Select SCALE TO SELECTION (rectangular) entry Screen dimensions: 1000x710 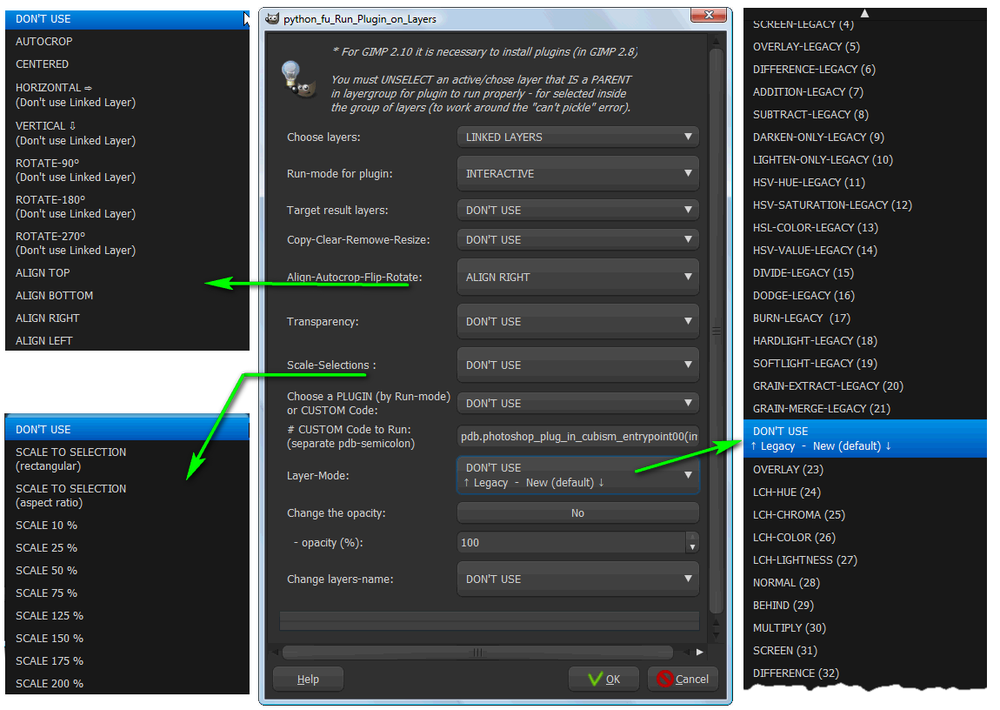tap(127, 459)
